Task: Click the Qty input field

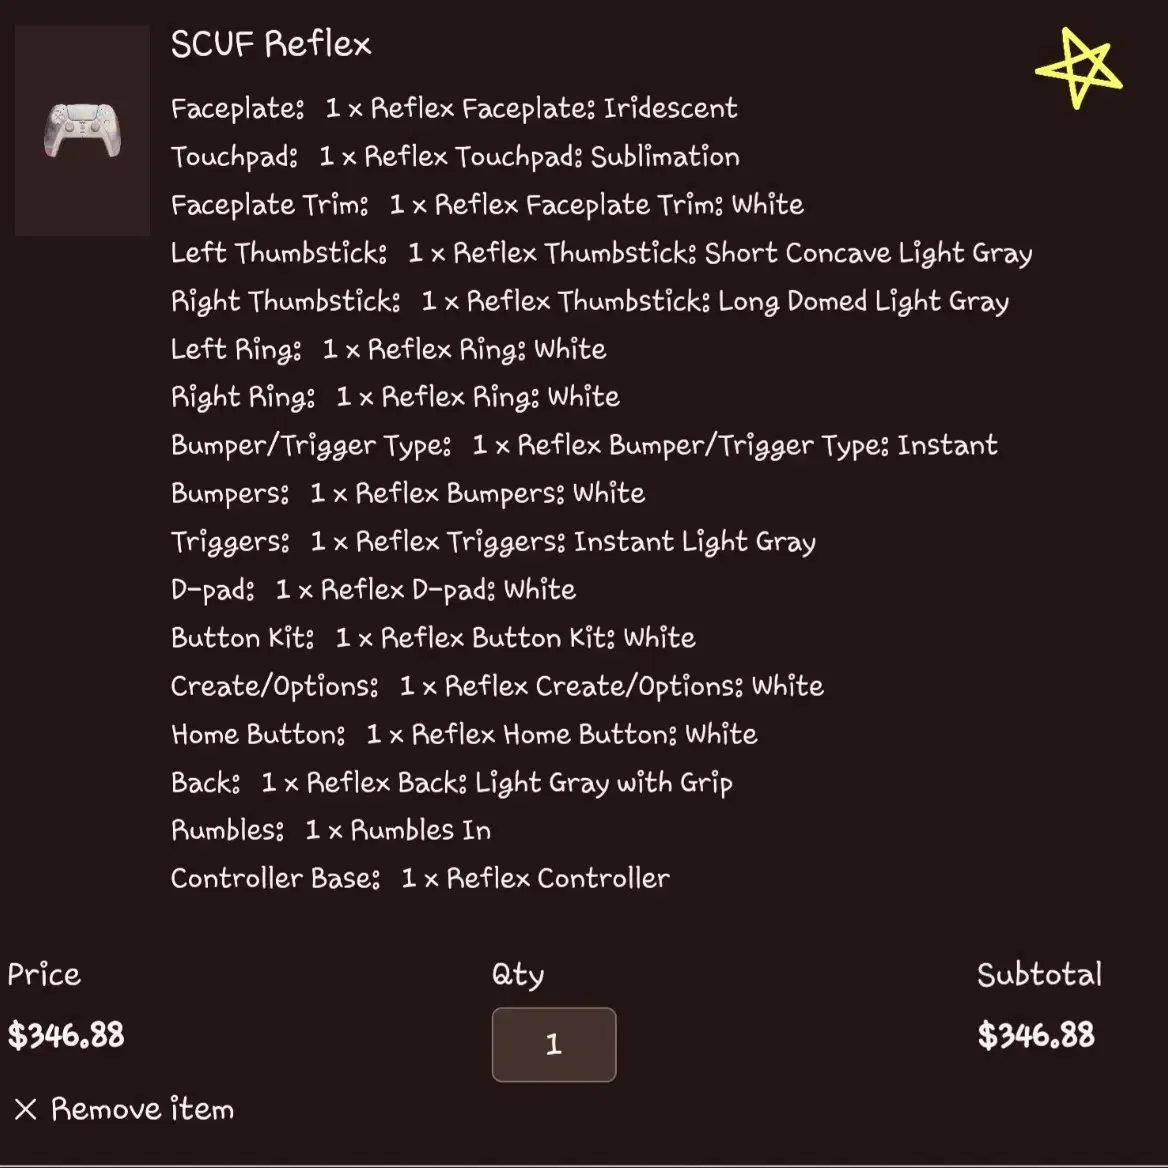Action: tap(553, 1044)
